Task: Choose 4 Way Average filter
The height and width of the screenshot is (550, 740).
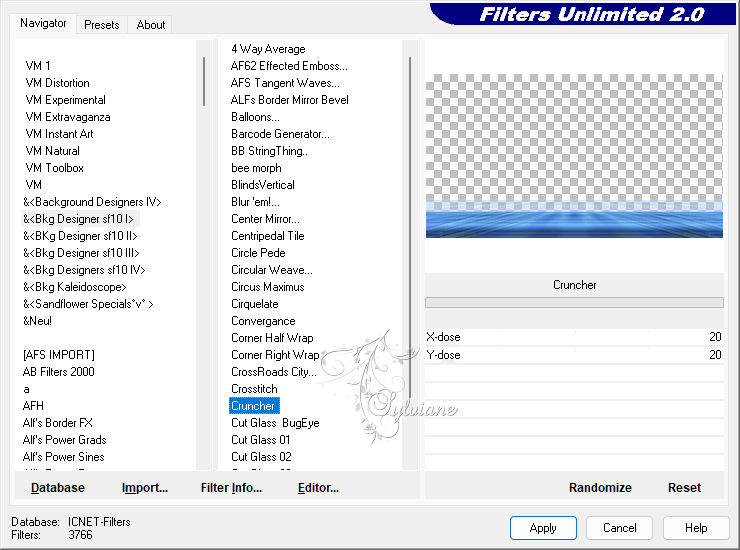Action: 268,49
